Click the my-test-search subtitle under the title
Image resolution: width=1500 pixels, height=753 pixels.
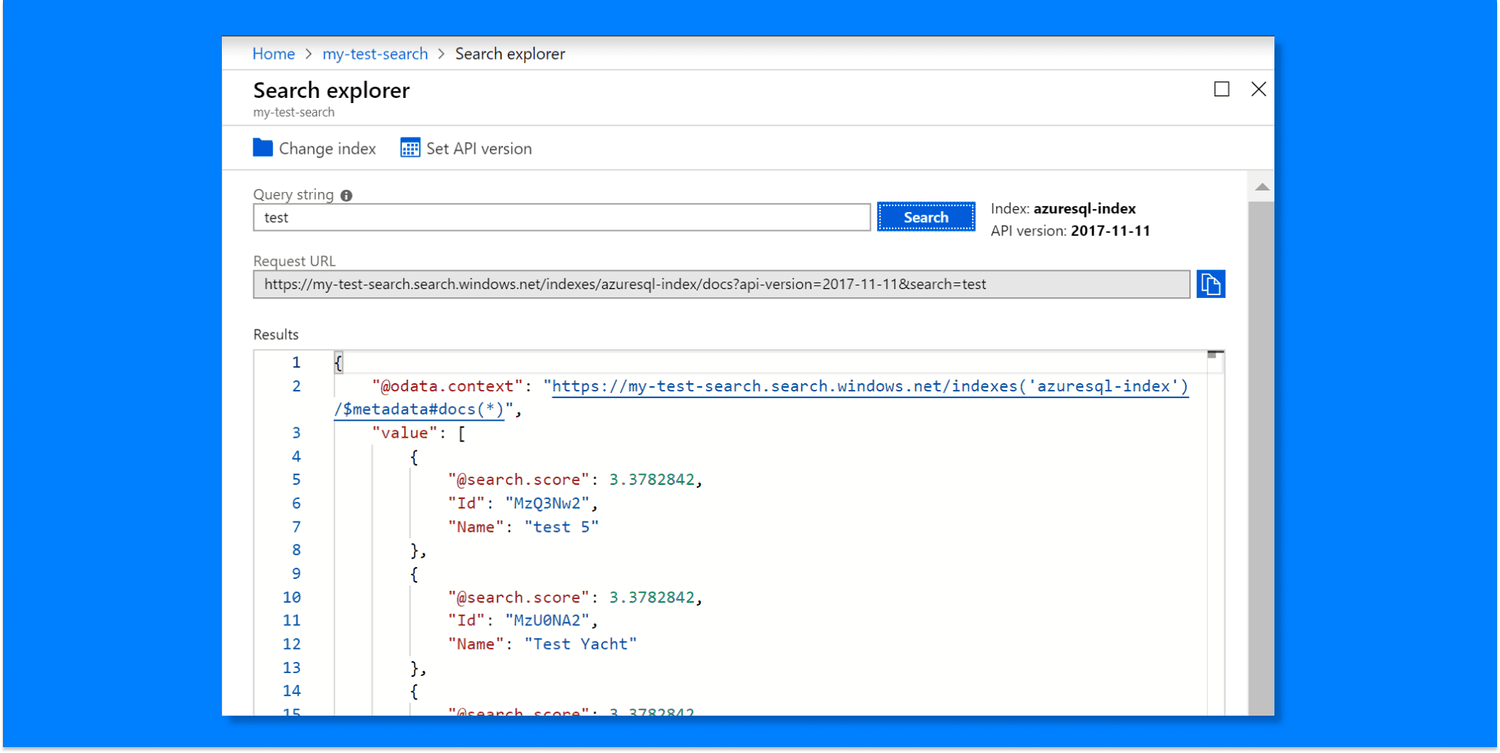294,113
